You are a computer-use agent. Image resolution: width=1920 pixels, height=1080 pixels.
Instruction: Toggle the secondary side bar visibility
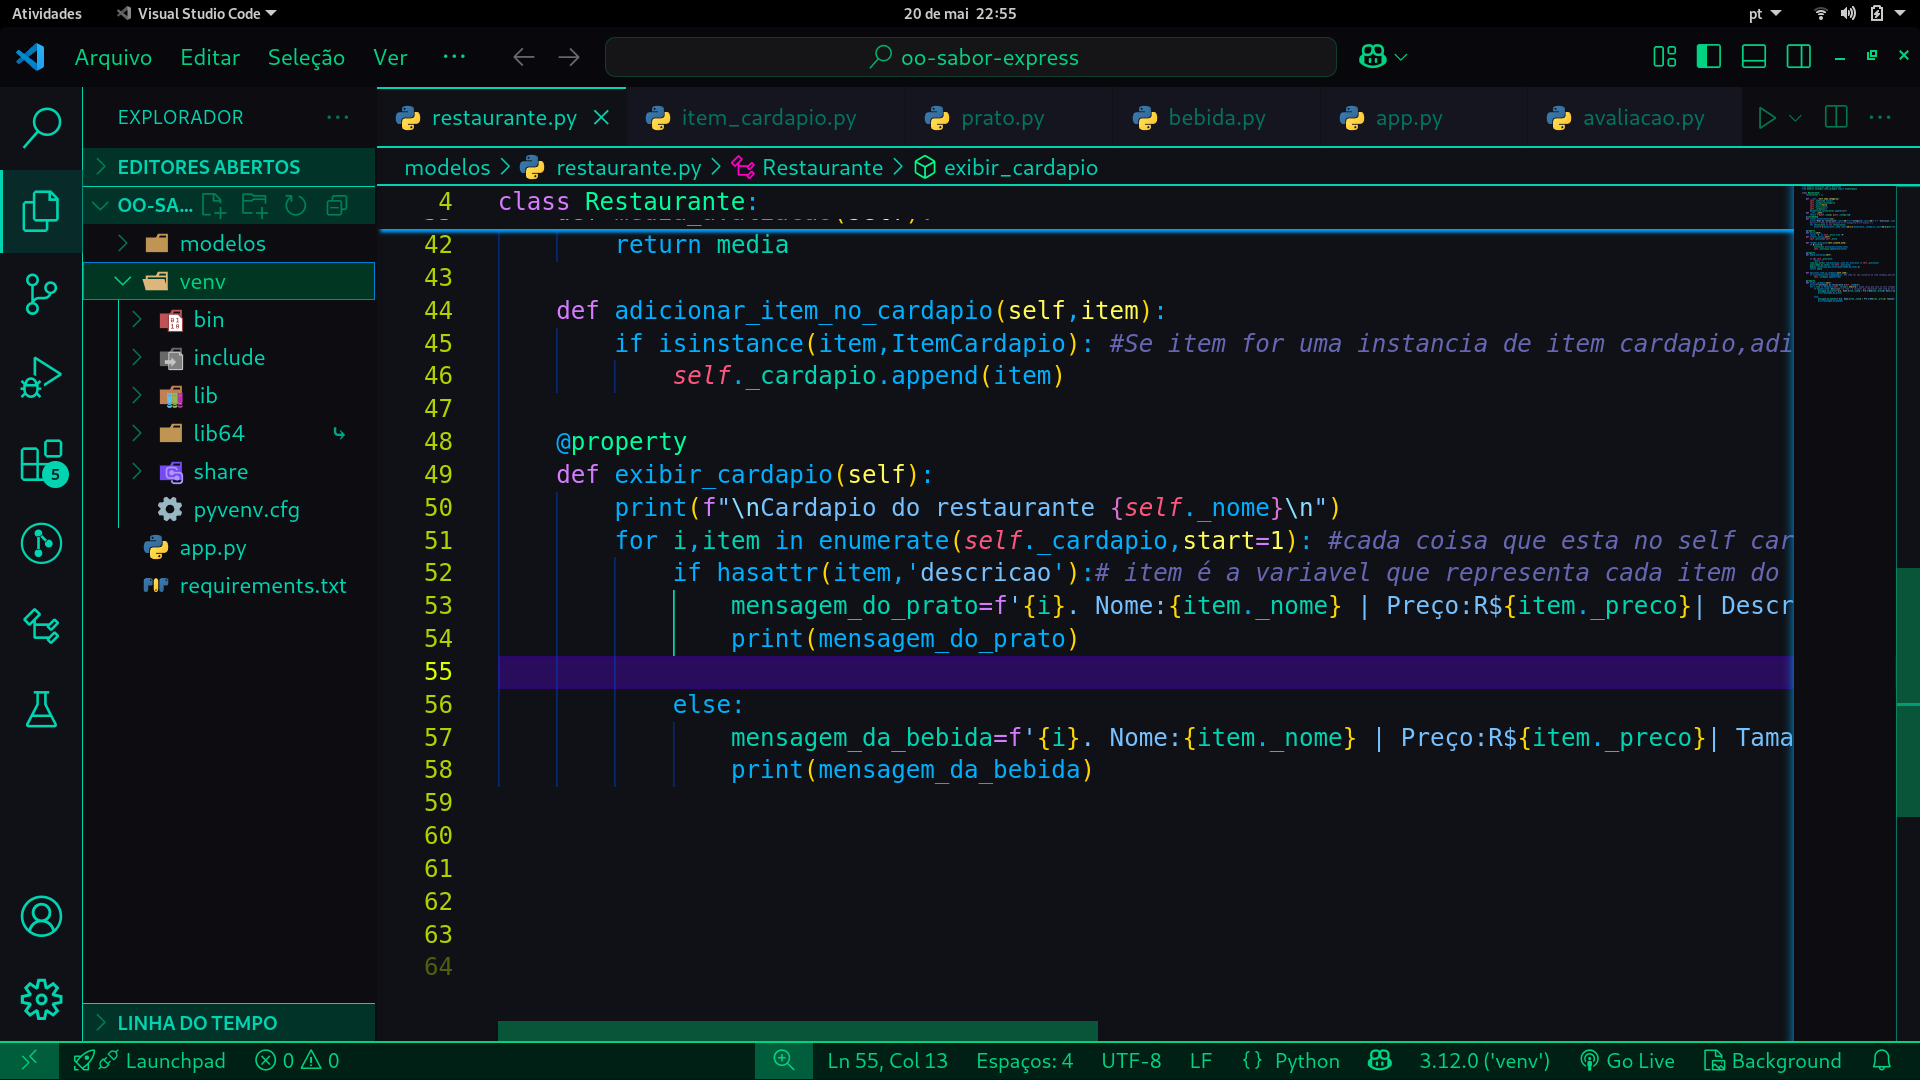[1799, 57]
